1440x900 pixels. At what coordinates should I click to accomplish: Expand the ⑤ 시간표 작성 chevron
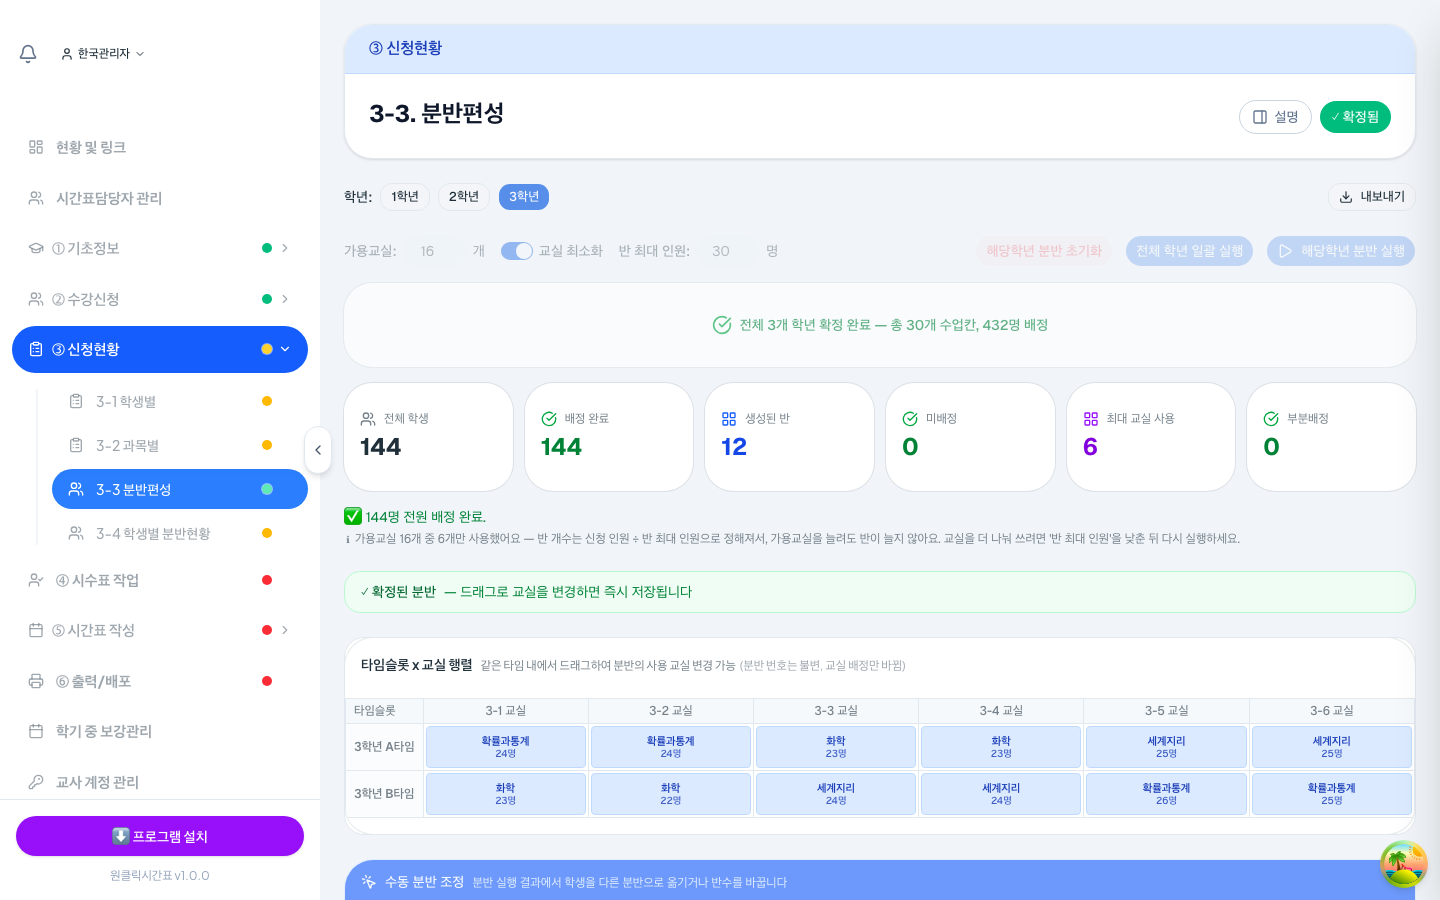pos(285,630)
